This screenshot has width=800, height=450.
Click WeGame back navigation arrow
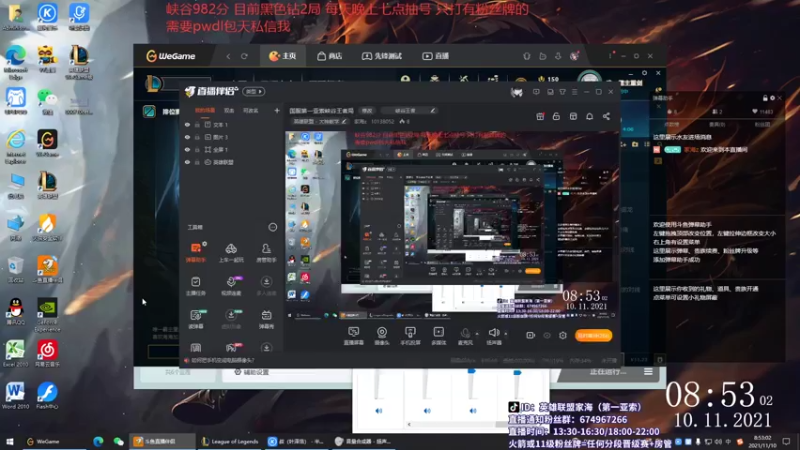[229, 56]
